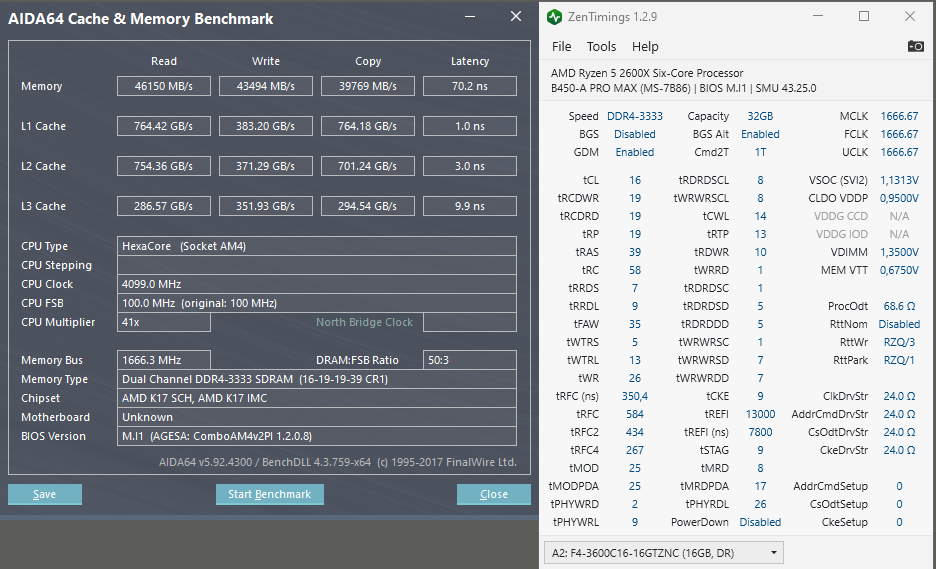
Task: Click the Capacity 32GB value
Action: click(x=760, y=116)
